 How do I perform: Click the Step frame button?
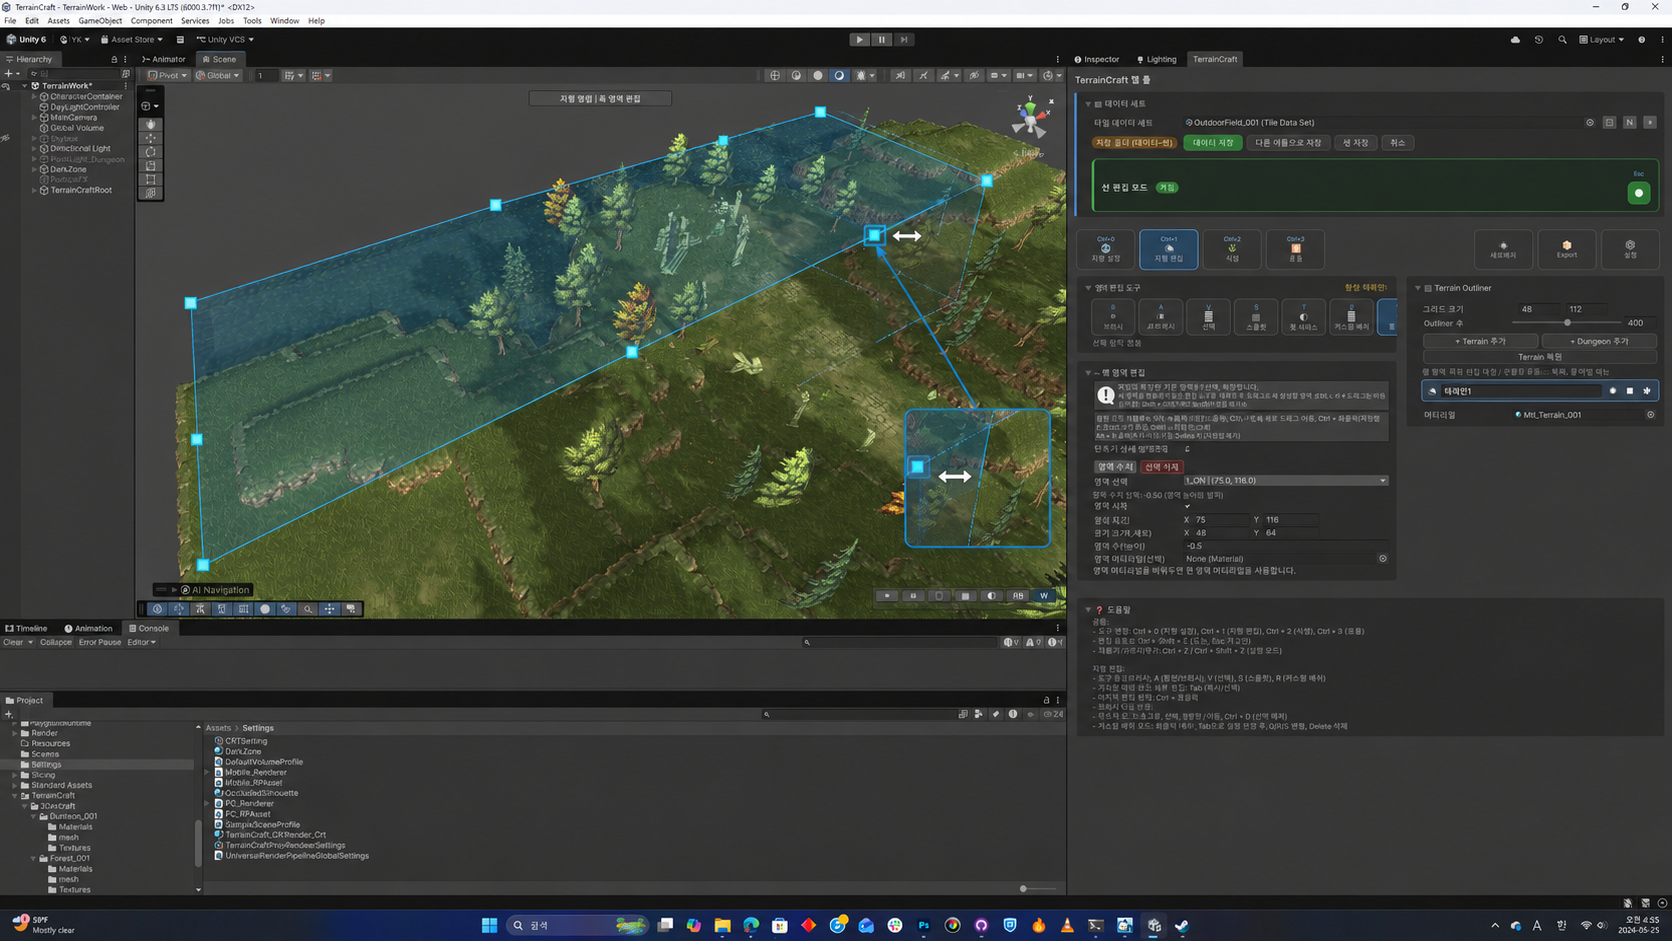tap(904, 40)
